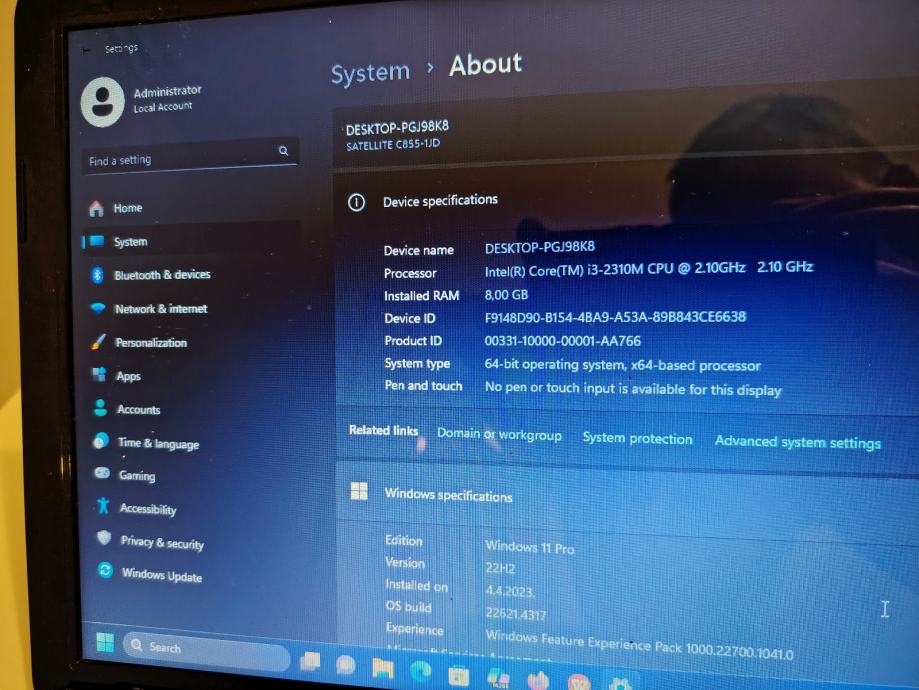Screen dimensions: 919x690
Task: Select the Device ID value
Action: 615,317
